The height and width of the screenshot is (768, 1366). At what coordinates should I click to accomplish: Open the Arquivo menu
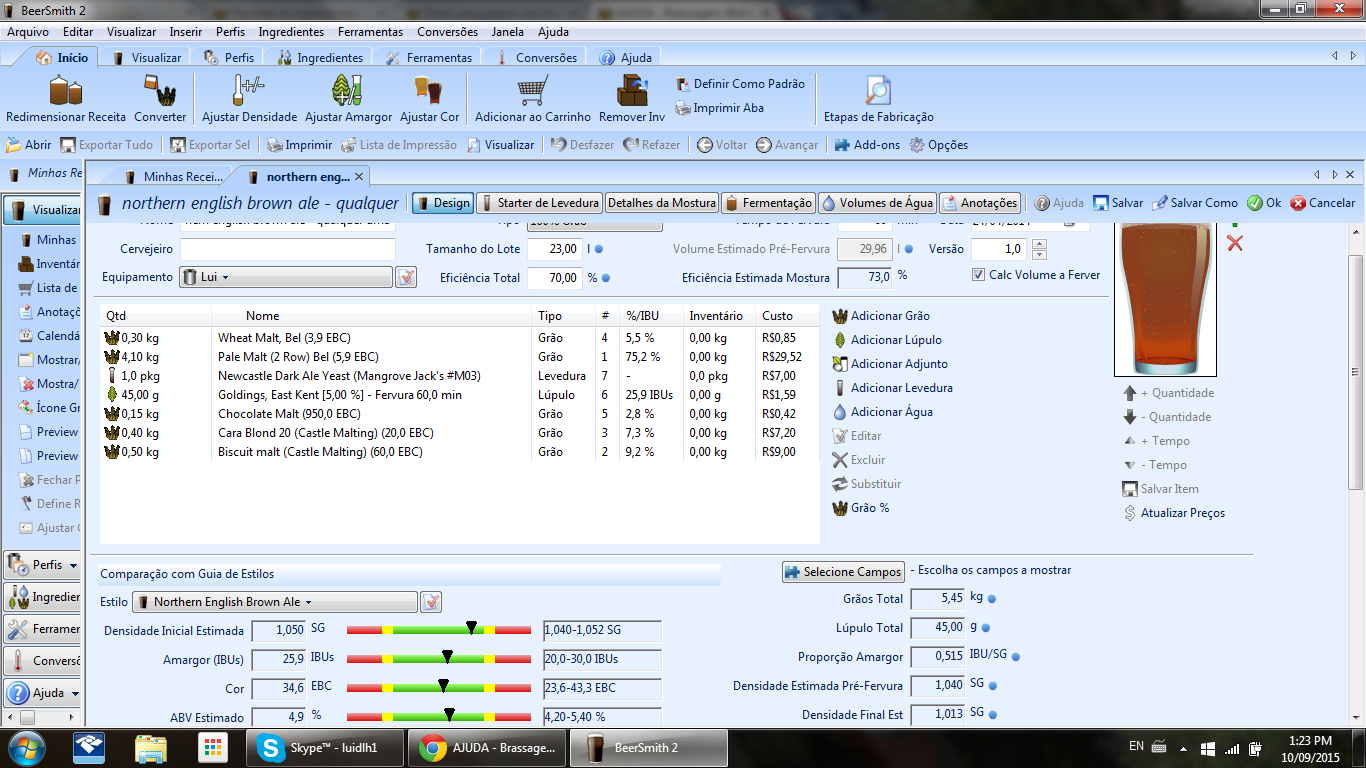pyautogui.click(x=28, y=32)
